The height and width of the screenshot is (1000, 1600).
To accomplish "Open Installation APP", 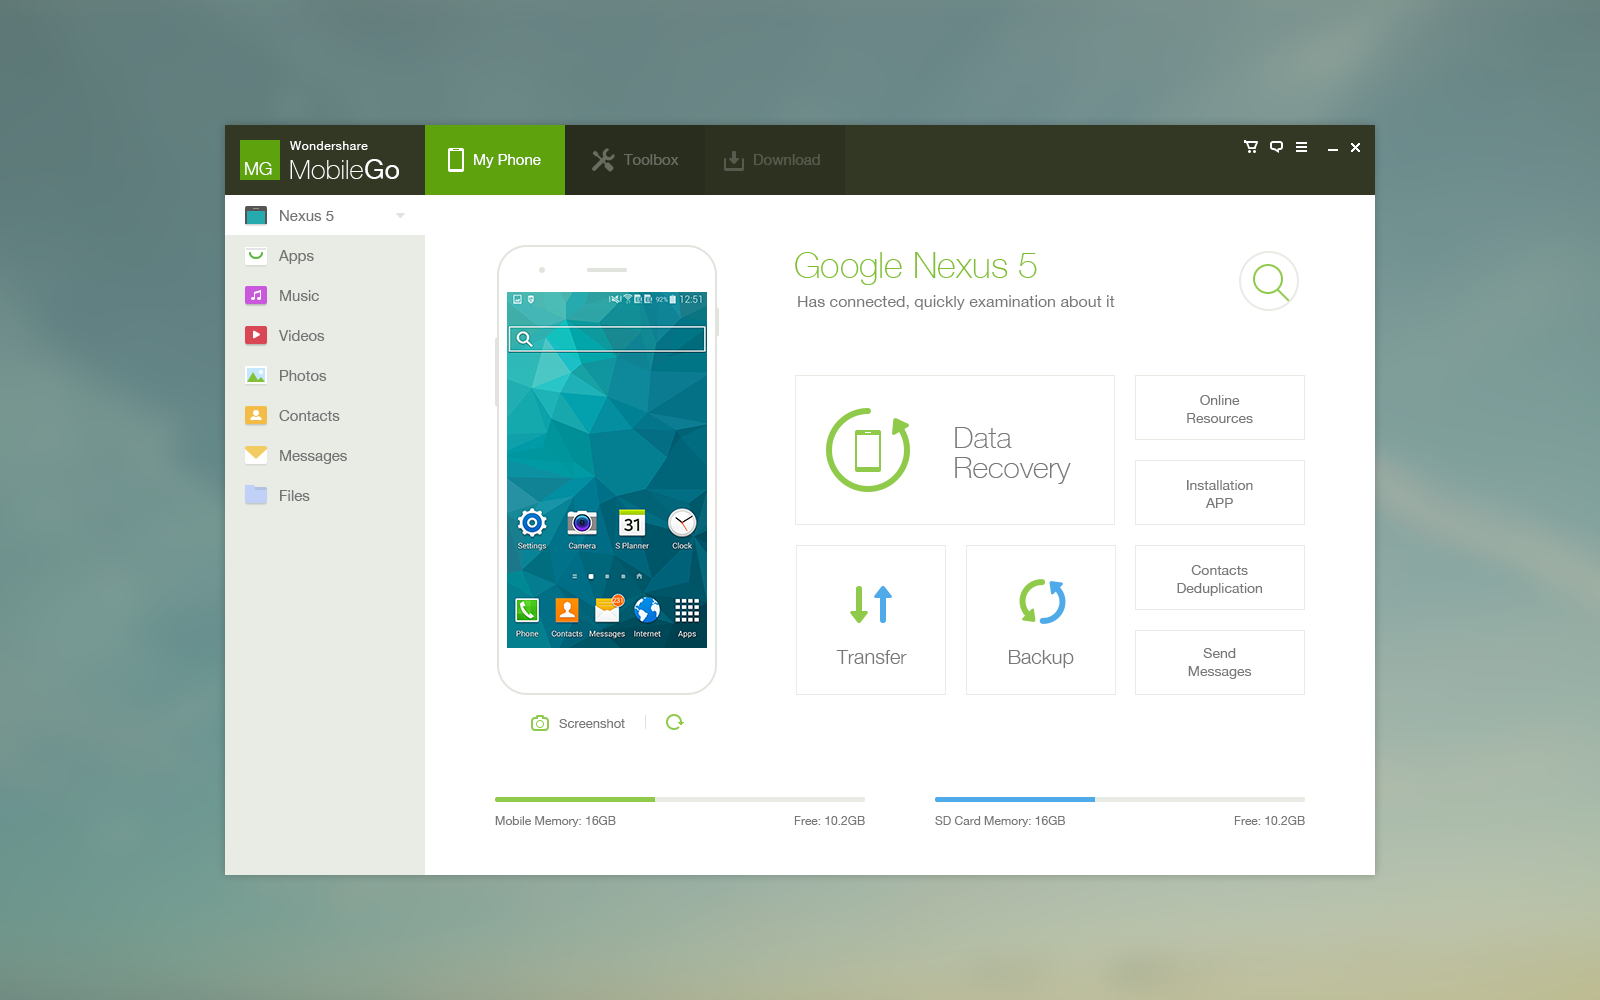I will 1220,493.
